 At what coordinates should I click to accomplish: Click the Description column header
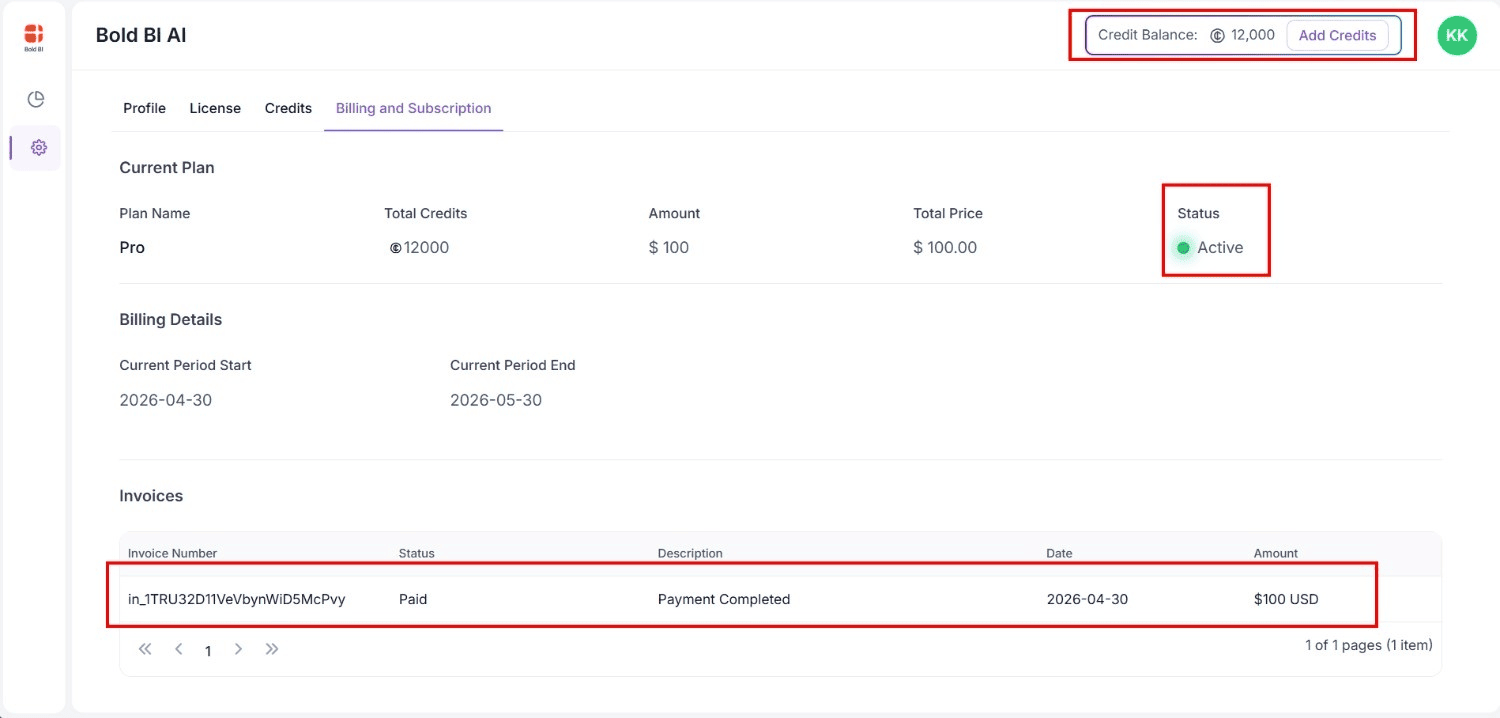[x=690, y=553]
